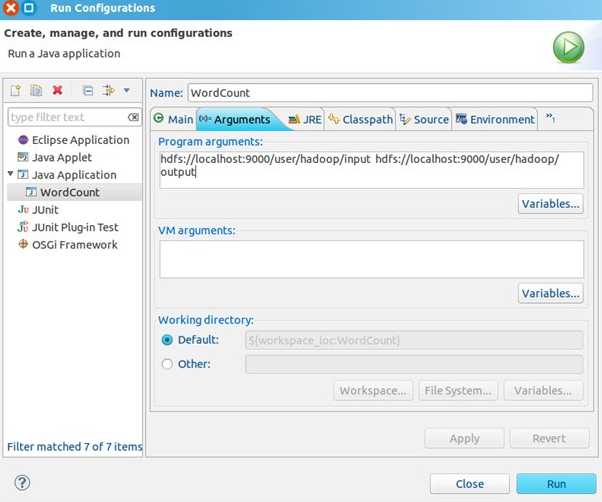The image size is (602, 502).
Task: Click the Name text field
Action: [x=389, y=93]
